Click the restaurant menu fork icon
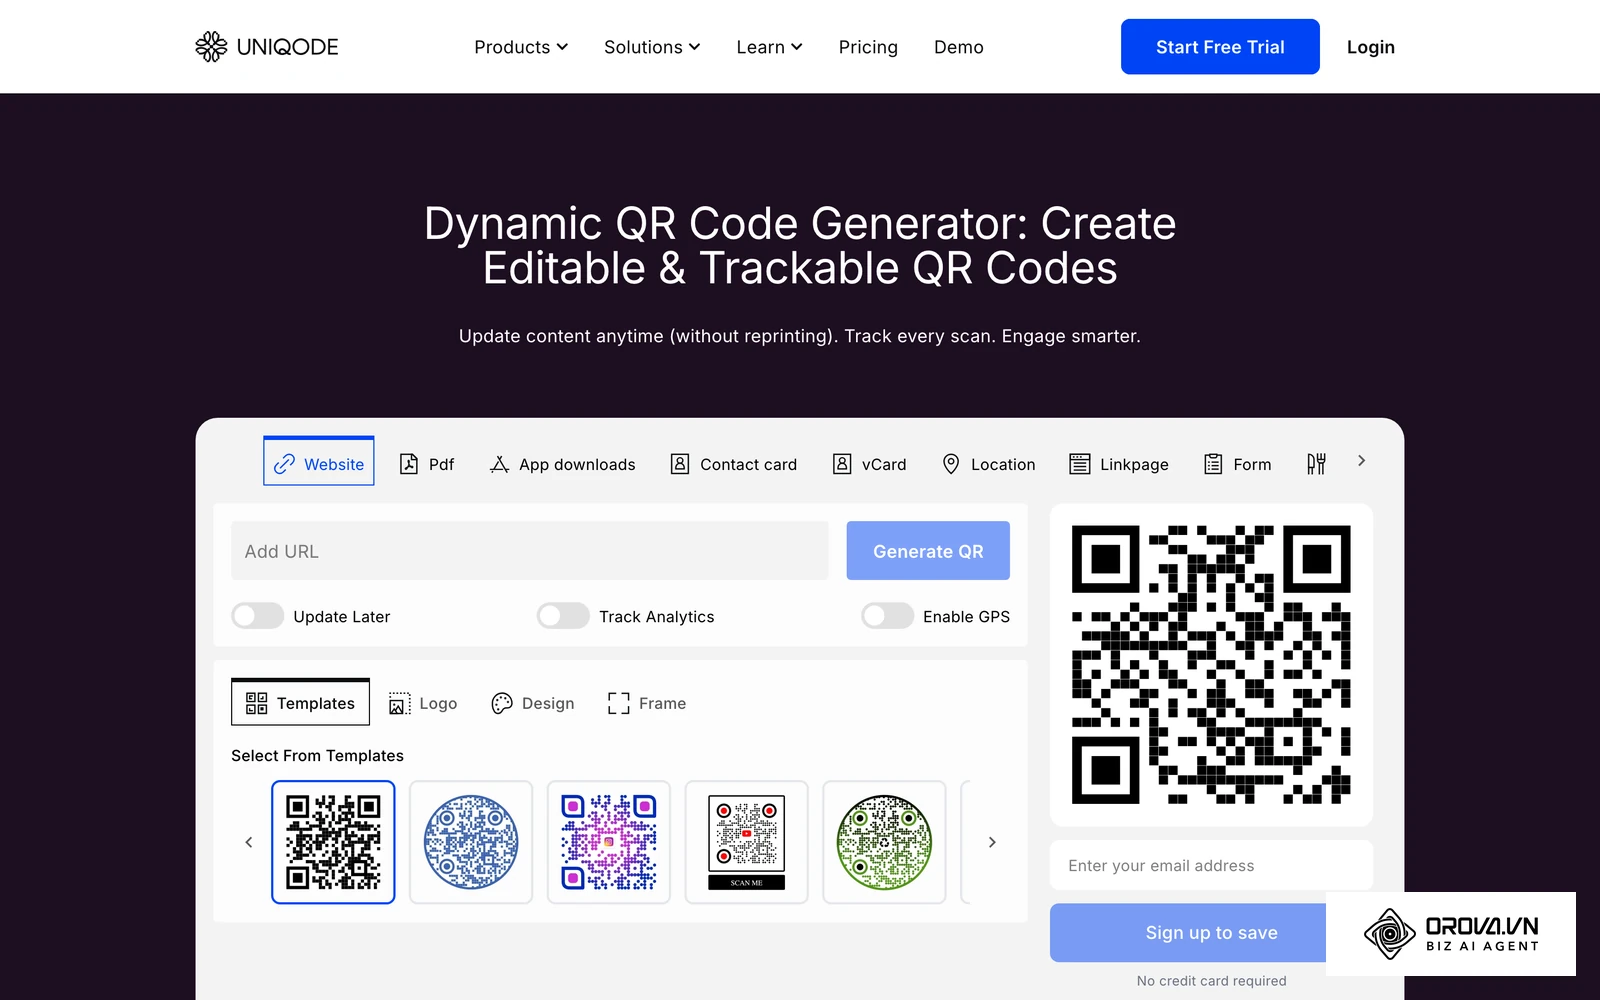1600x1000 pixels. [1316, 464]
